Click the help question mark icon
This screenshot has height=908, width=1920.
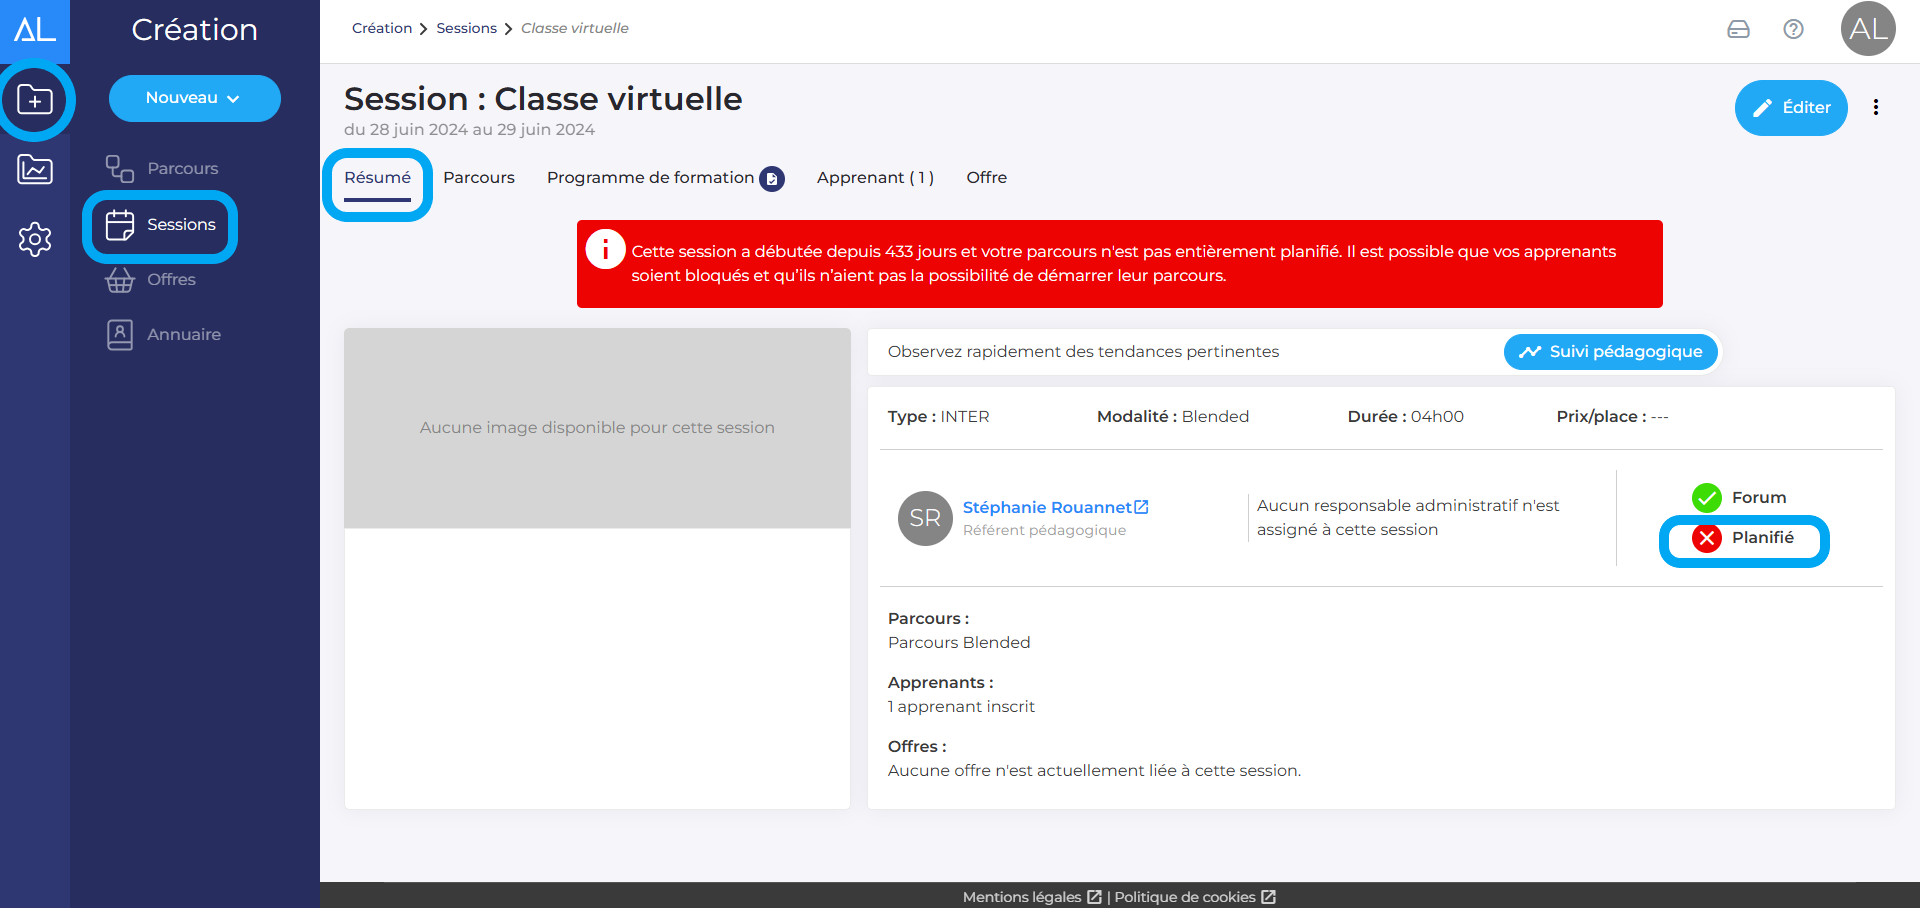(1793, 29)
